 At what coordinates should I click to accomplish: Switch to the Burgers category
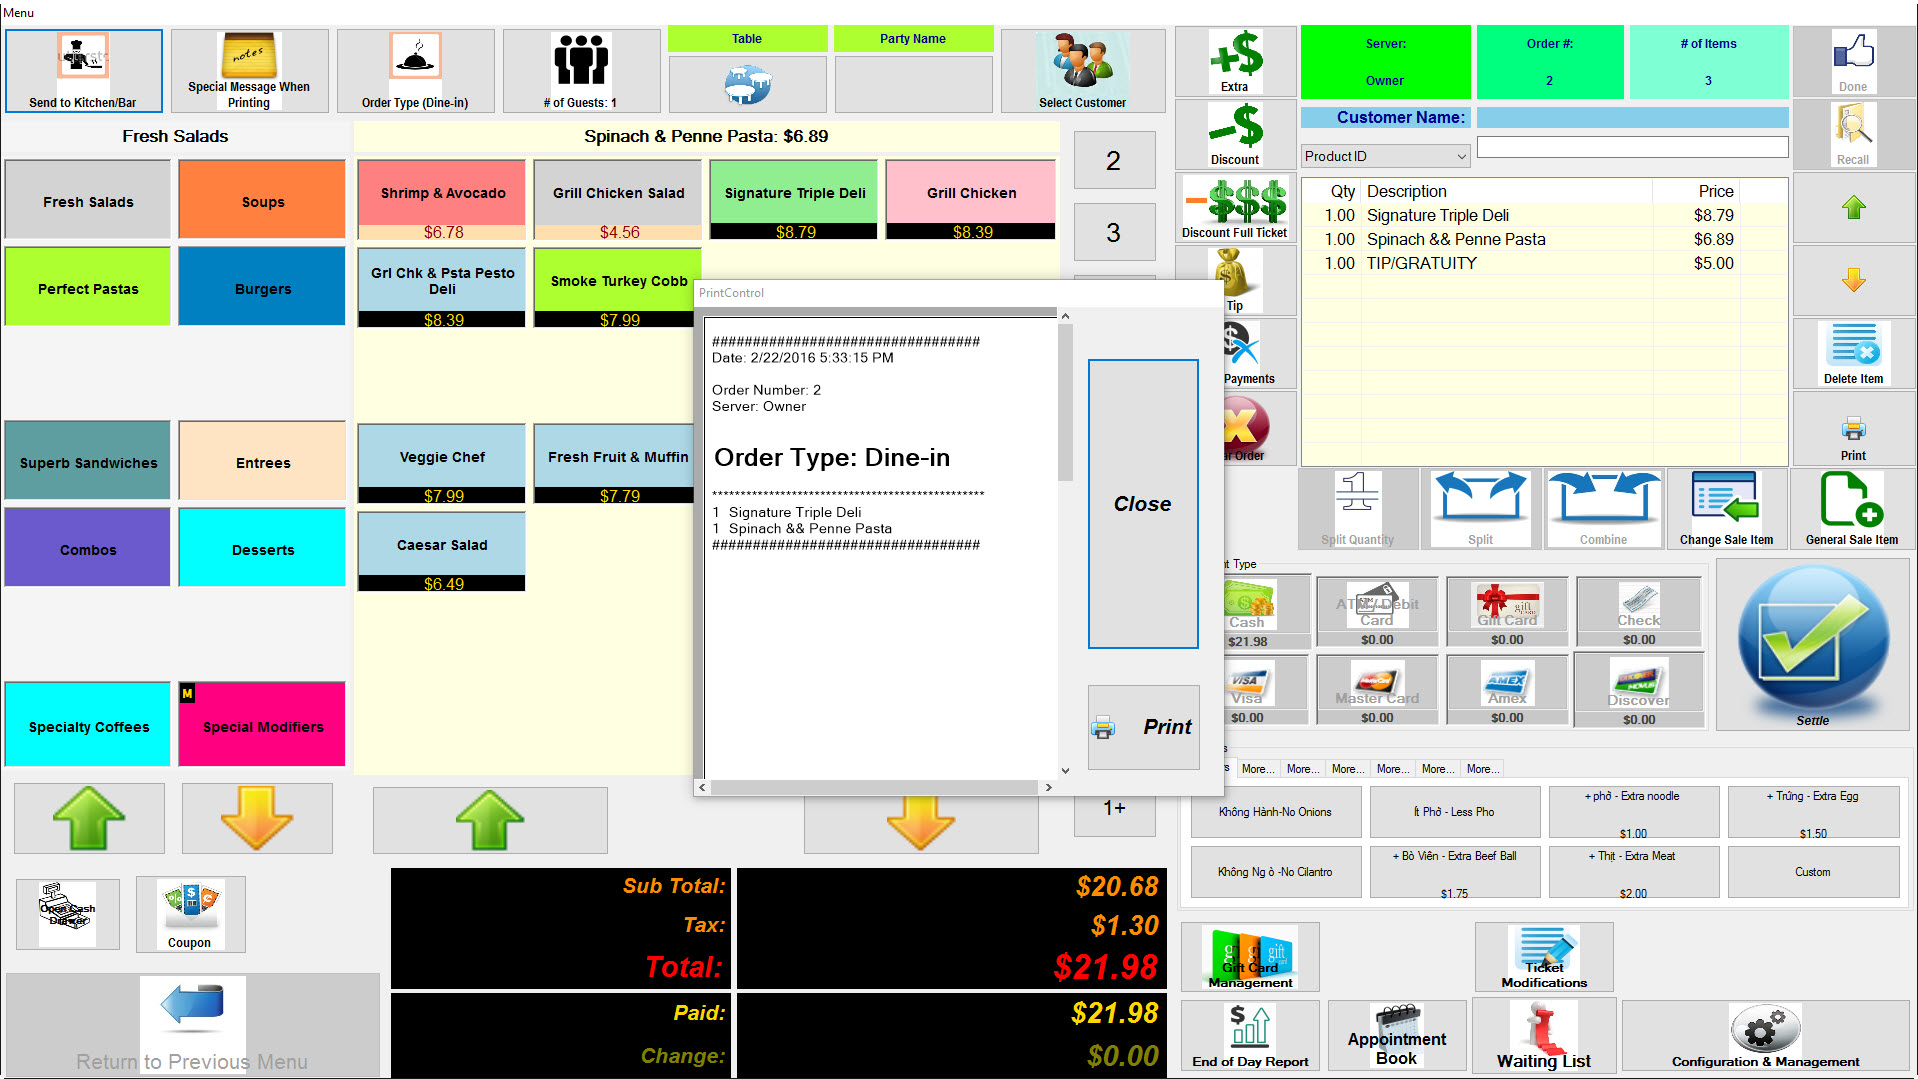pyautogui.click(x=263, y=288)
